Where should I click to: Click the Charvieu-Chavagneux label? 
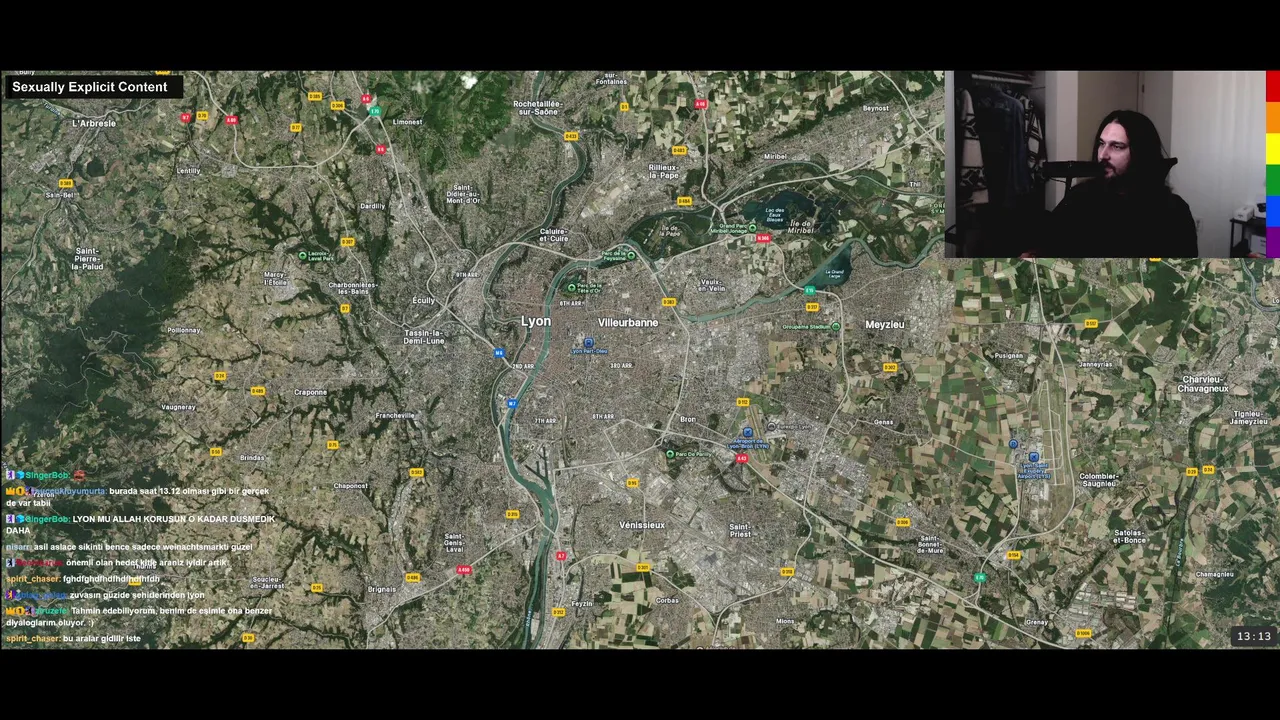coord(1203,384)
